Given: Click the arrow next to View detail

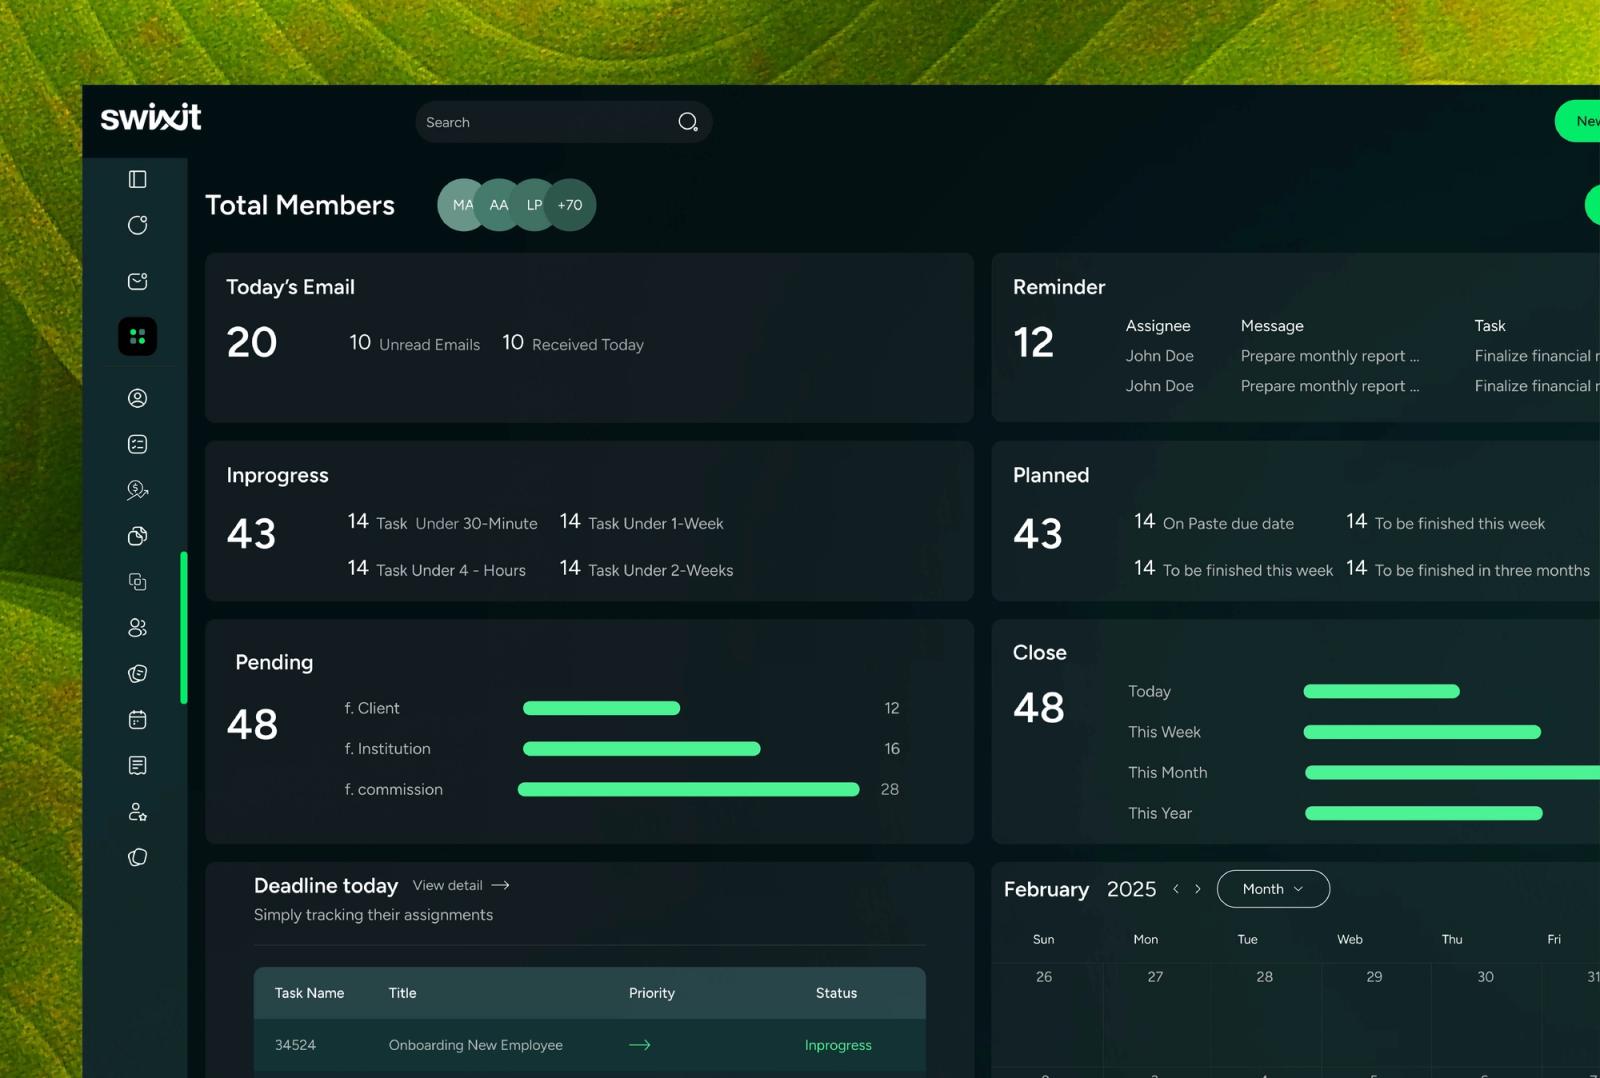Looking at the screenshot, I should coord(501,885).
